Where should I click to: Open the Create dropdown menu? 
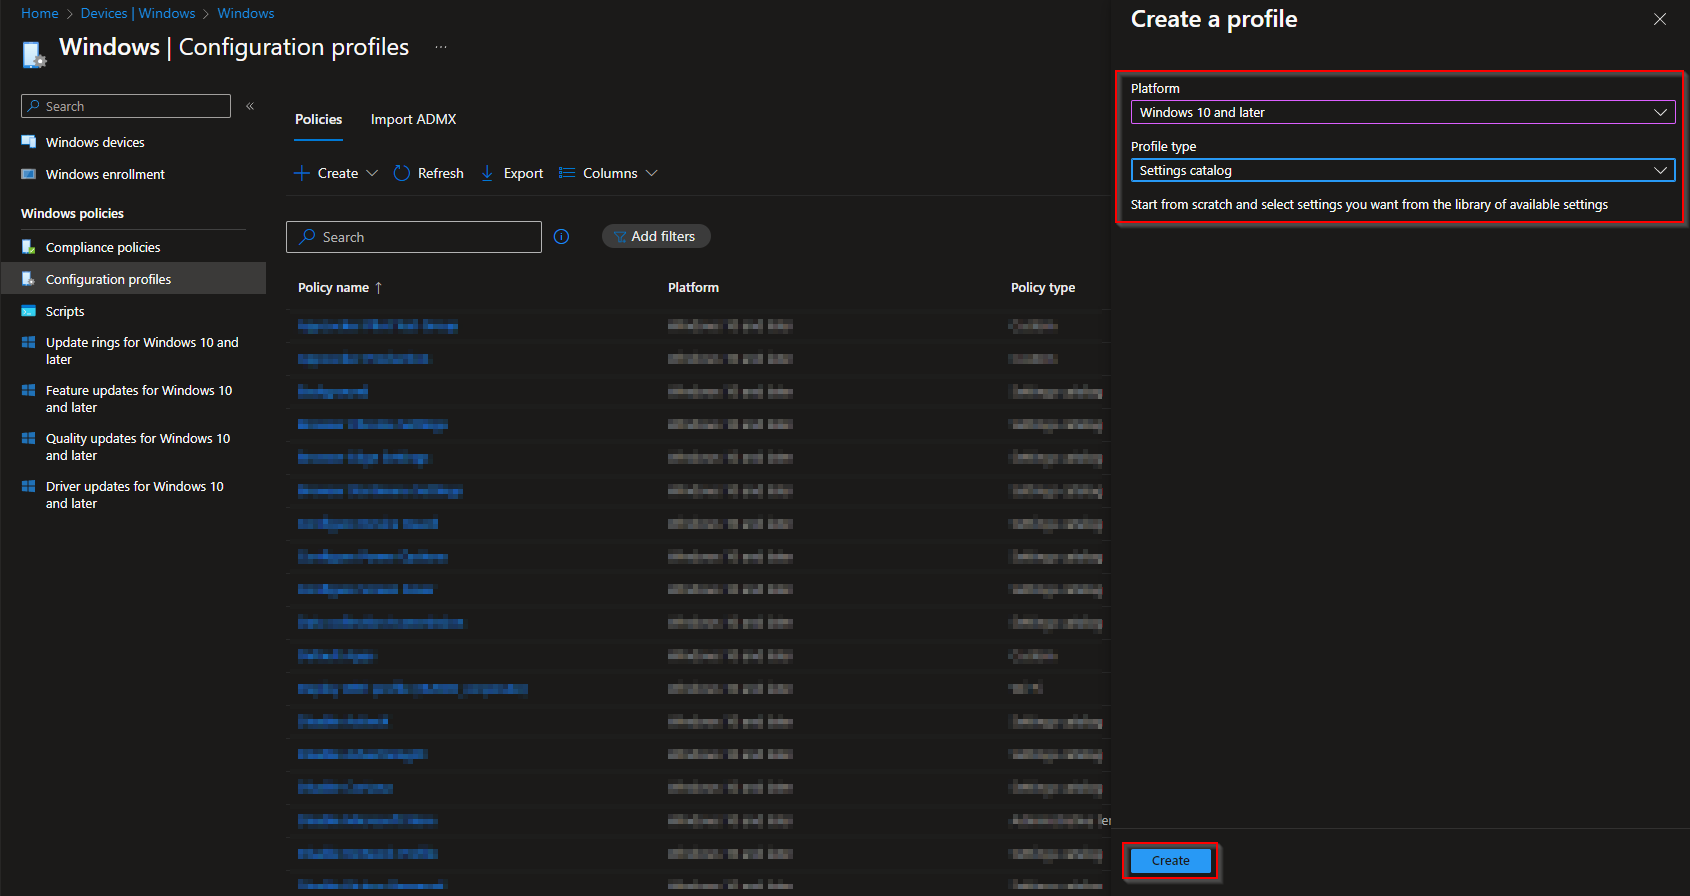(336, 173)
